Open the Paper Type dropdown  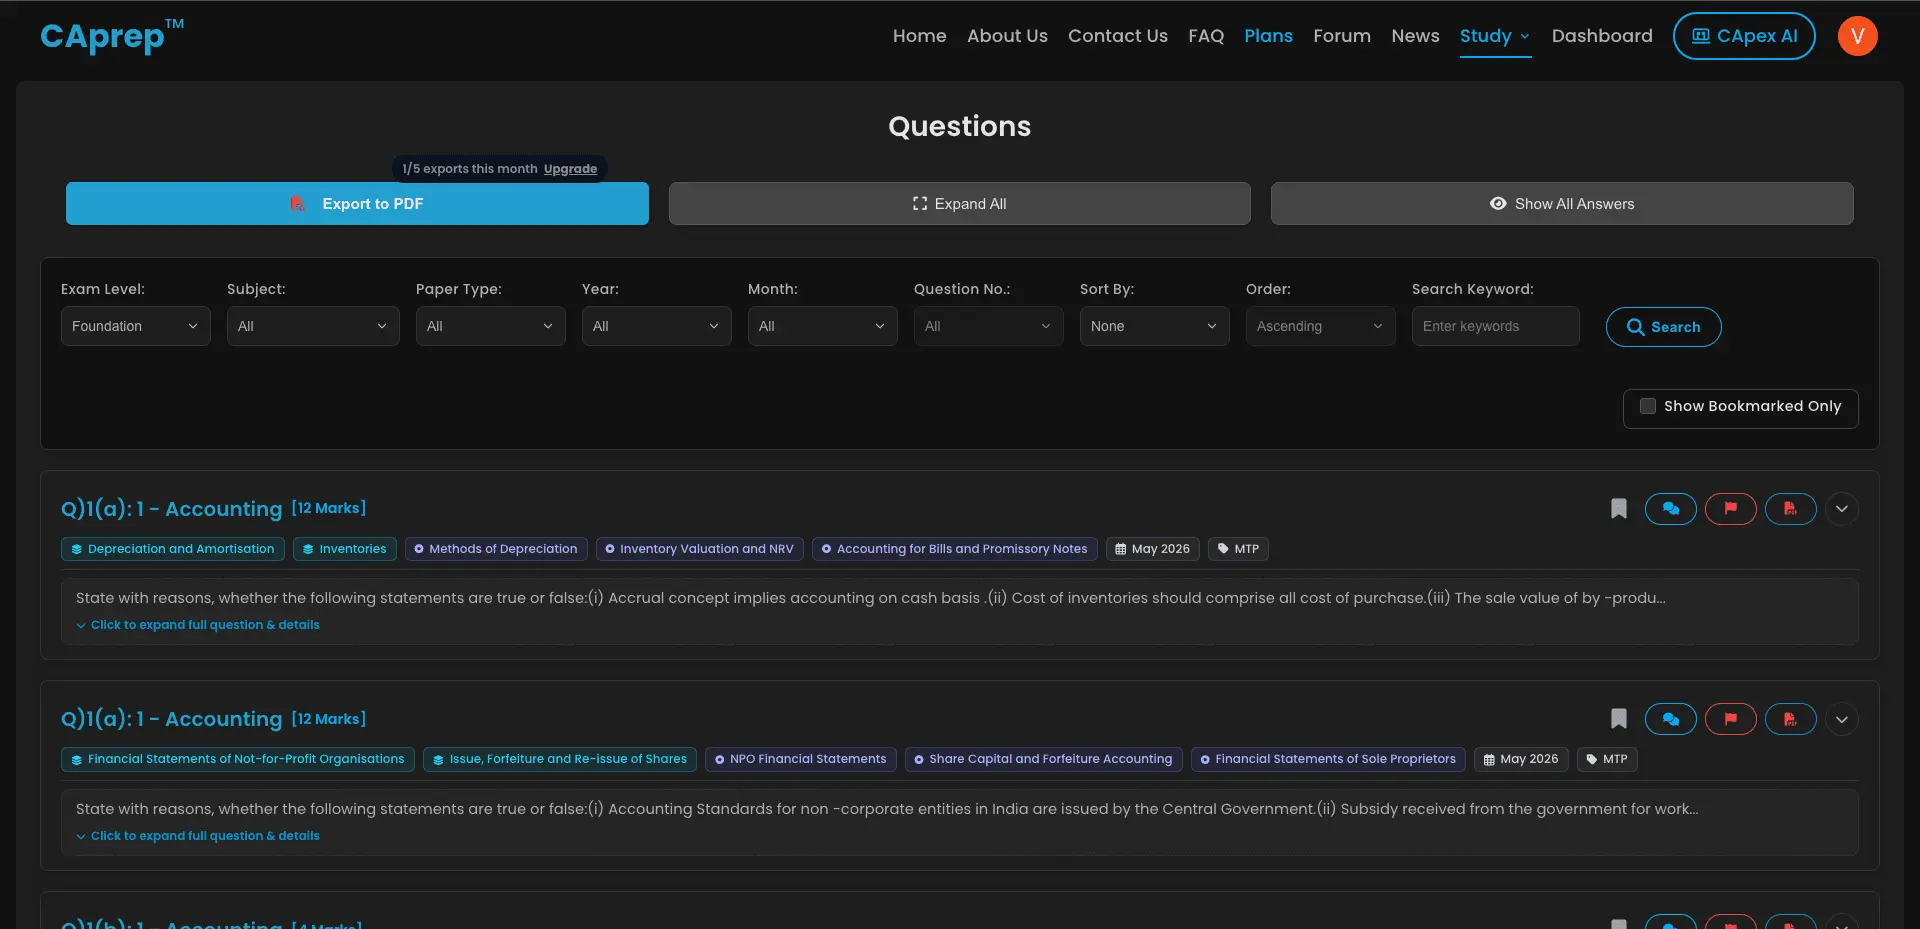click(x=491, y=326)
